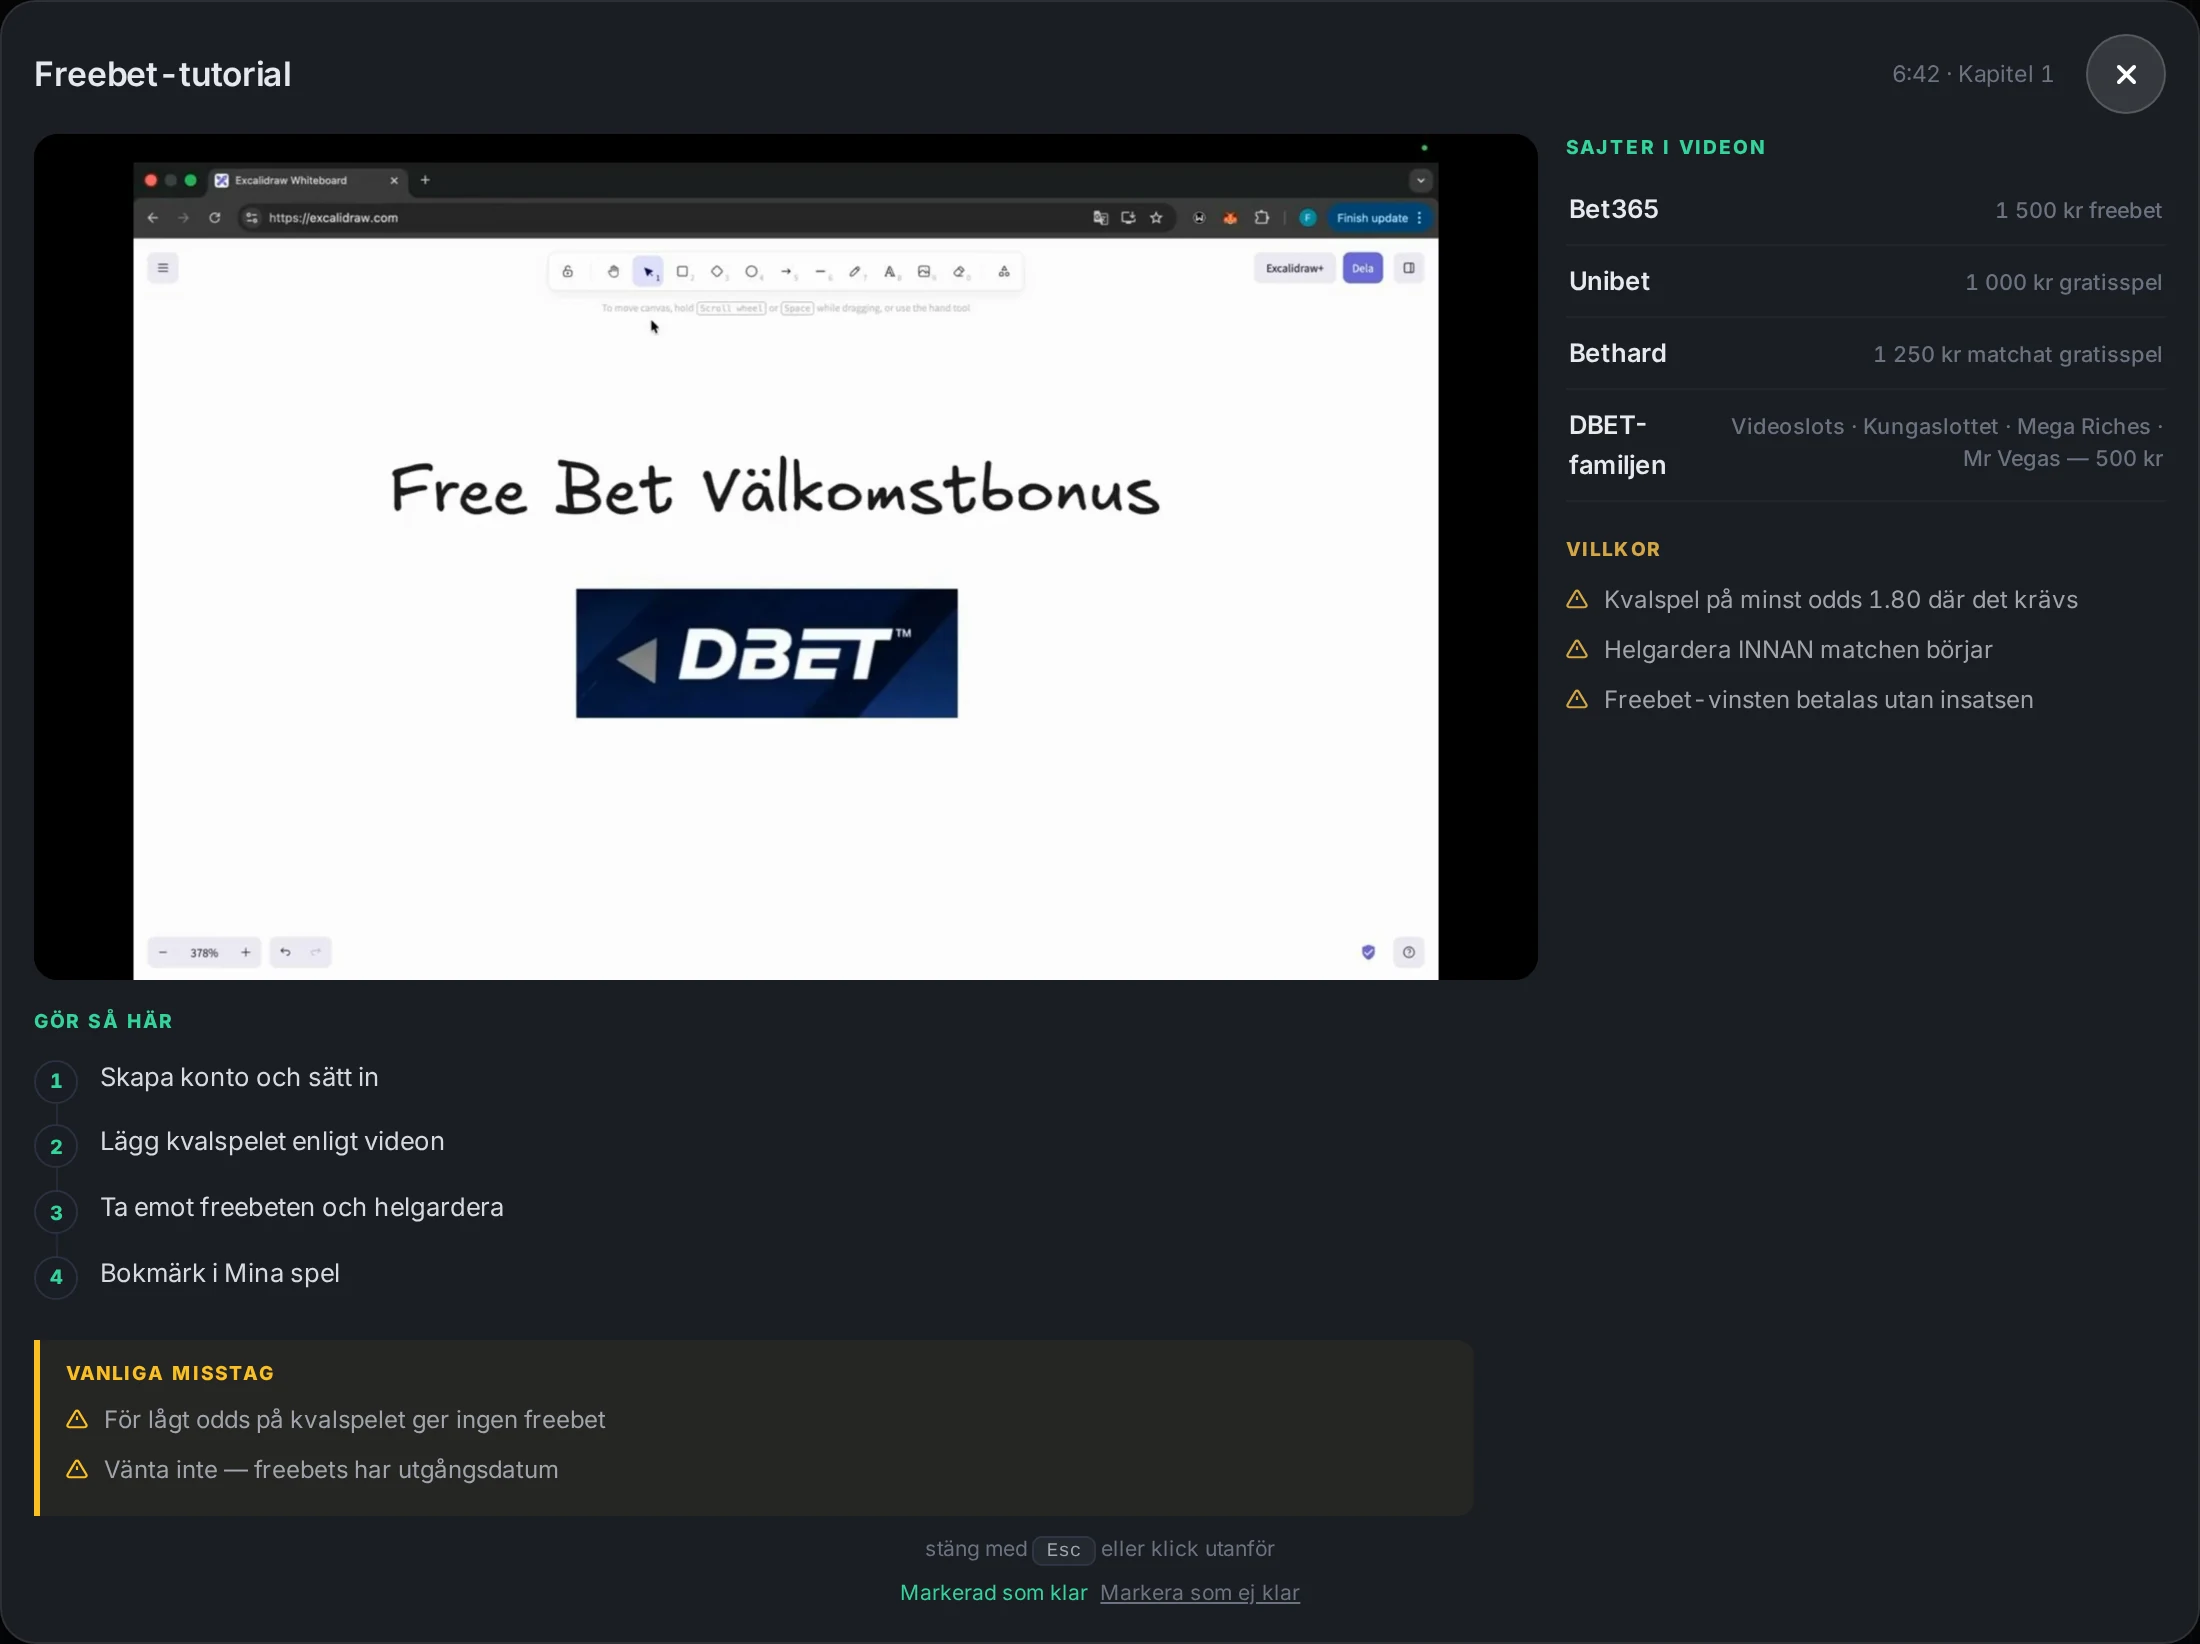This screenshot has width=2200, height=1644.
Task: Click the 'Excalidraw+' button
Action: pos(1294,268)
